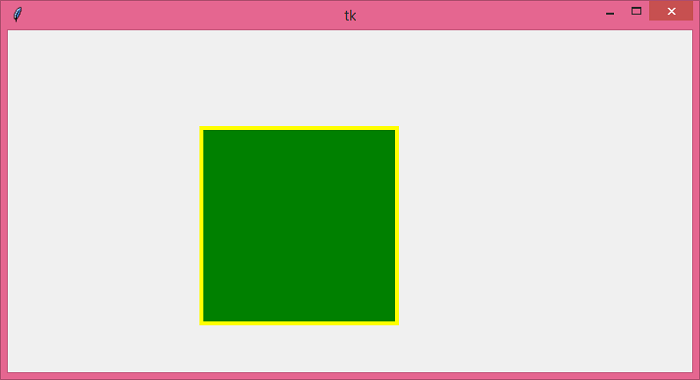Screen dimensions: 700x380
Task: Click the left yellow border of the square
Action: tap(201, 225)
